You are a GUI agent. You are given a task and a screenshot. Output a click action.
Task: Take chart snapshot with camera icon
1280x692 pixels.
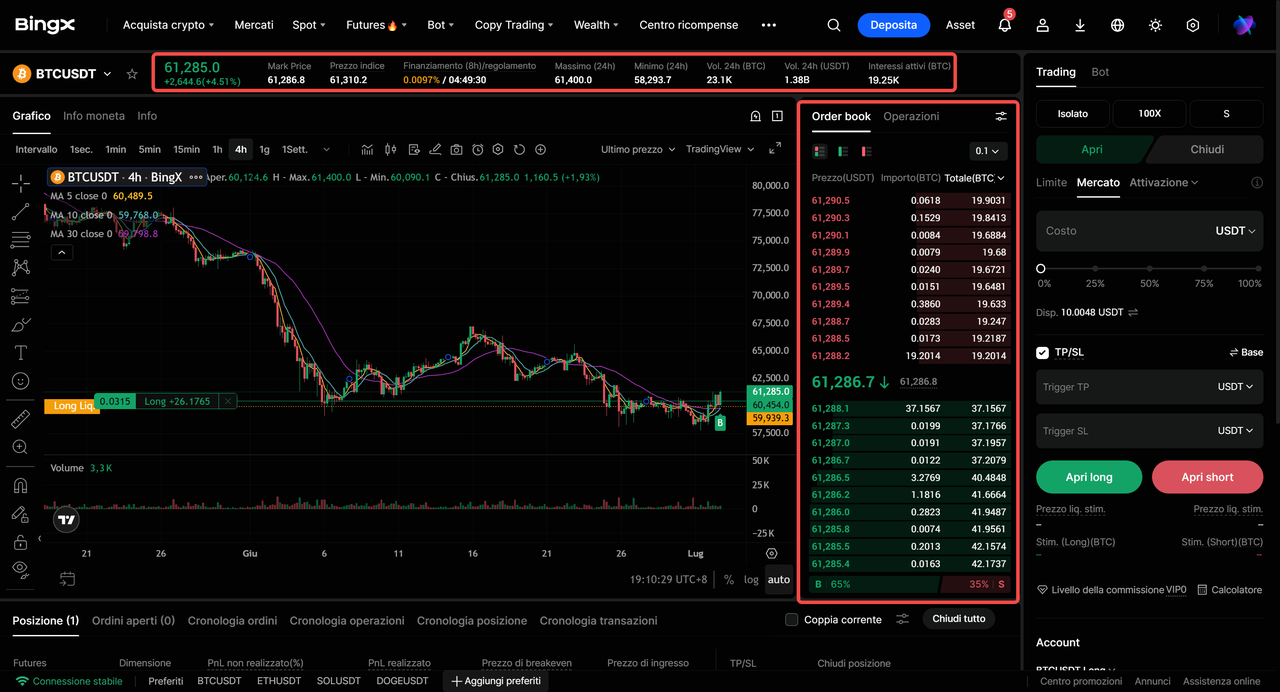pos(456,150)
